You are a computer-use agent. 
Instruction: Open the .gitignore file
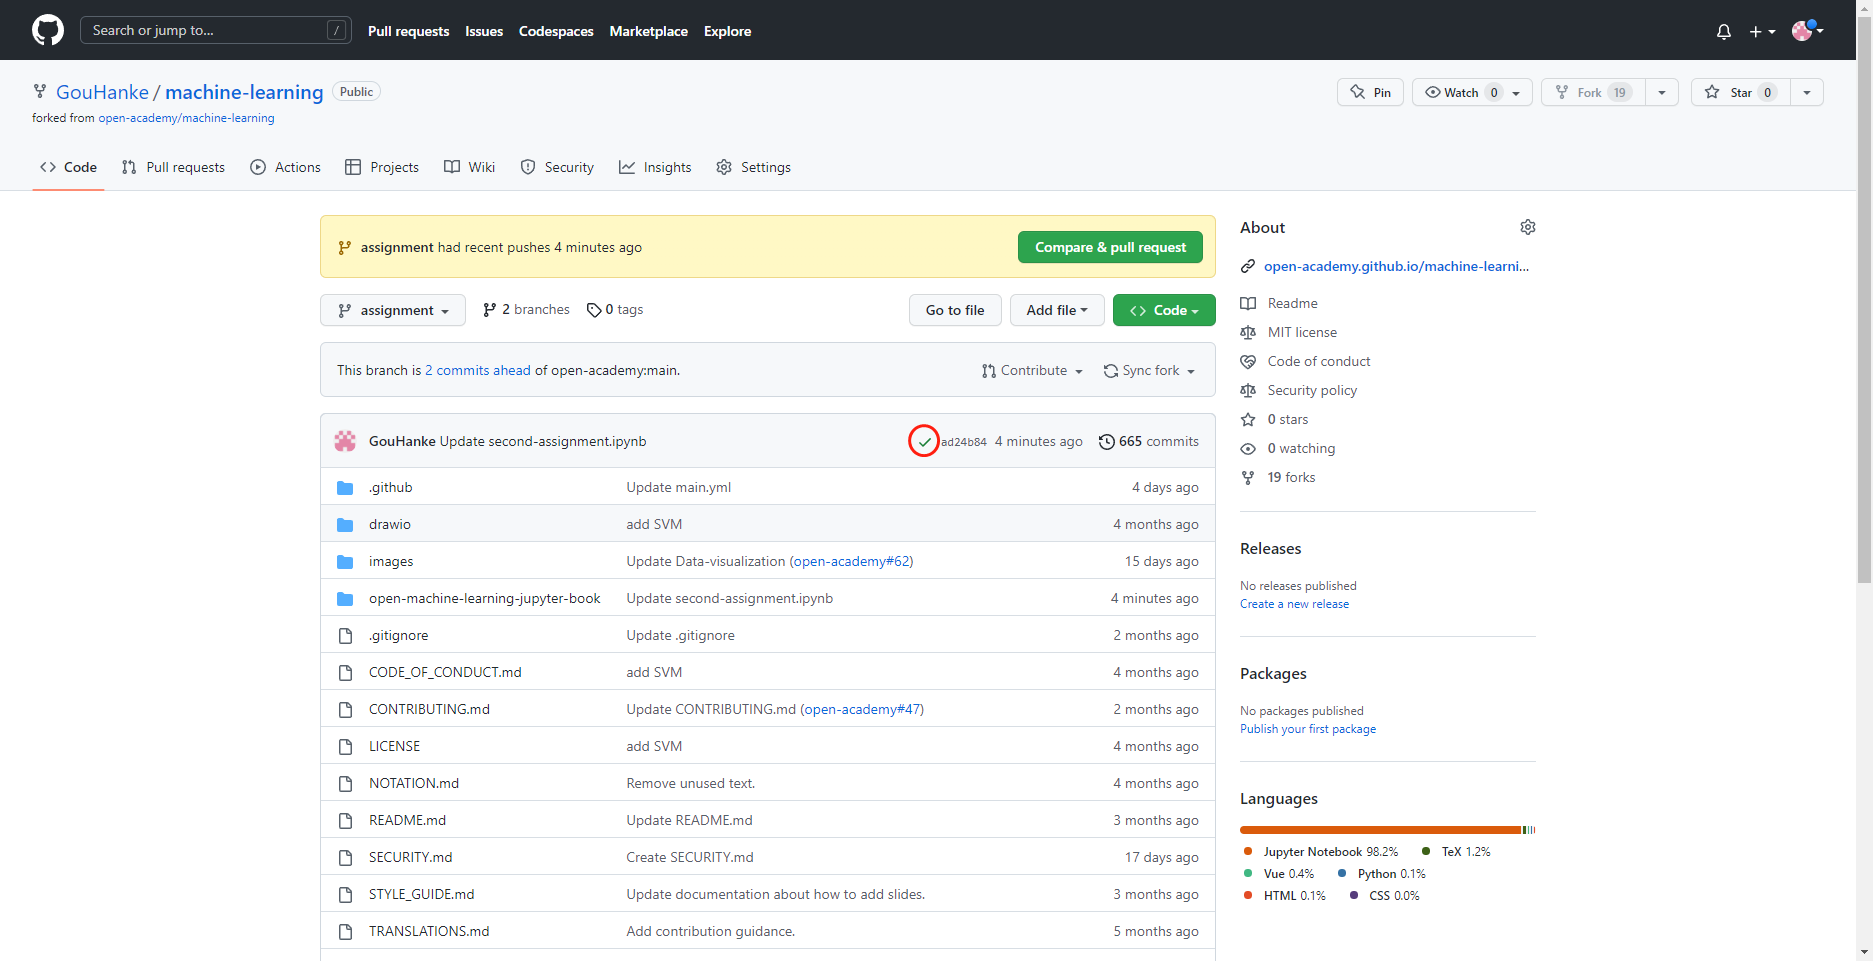tap(398, 635)
